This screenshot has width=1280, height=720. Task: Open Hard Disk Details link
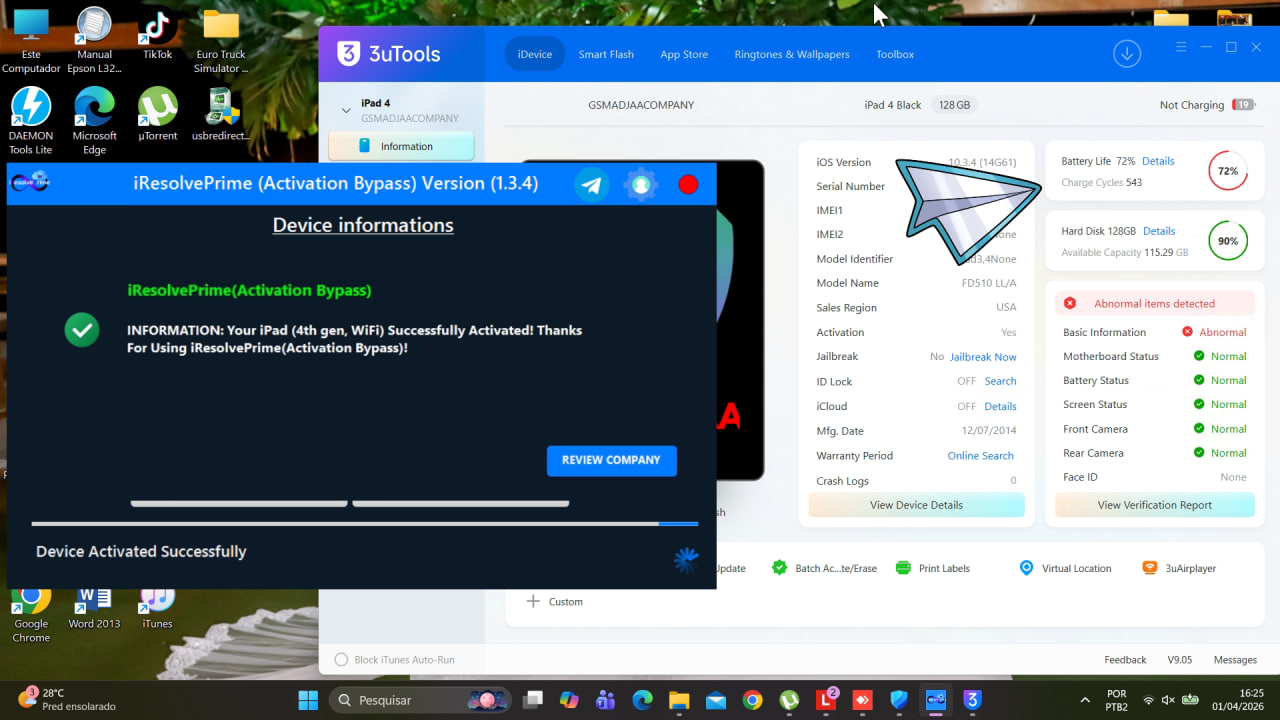pyautogui.click(x=1159, y=231)
